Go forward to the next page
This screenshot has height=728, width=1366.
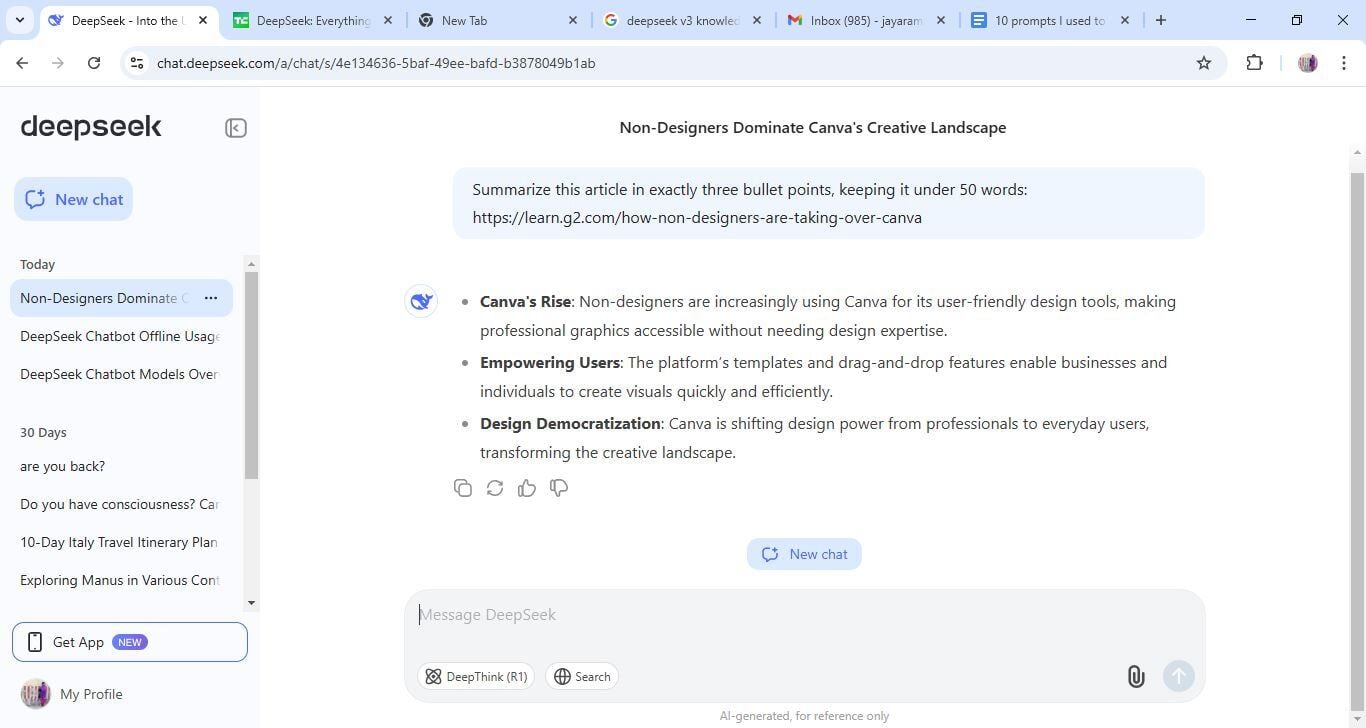coord(58,63)
